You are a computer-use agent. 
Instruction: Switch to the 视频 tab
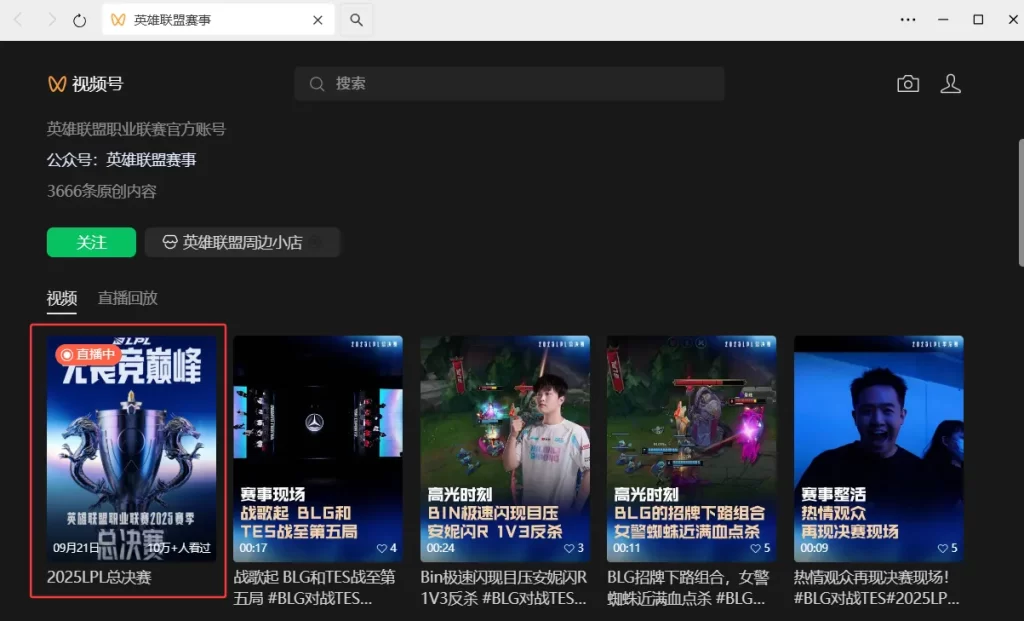coord(62,298)
